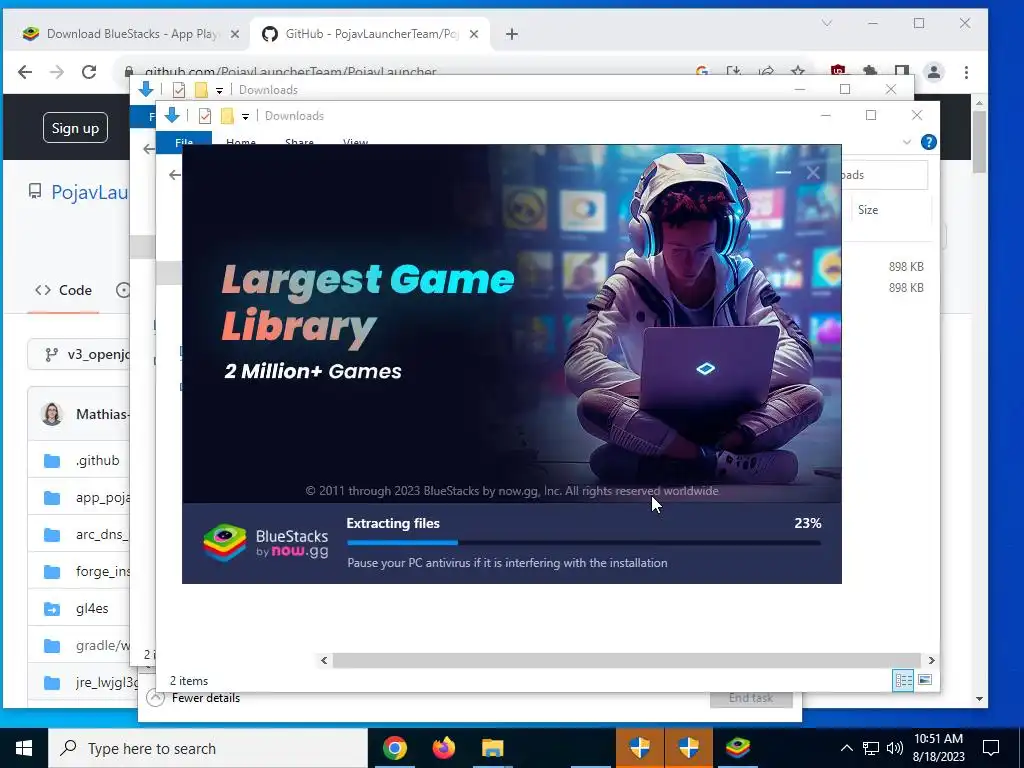This screenshot has width=1024, height=768.
Task: Open Quick Access dropdown in the back Downloads window
Action: pyautogui.click(x=219, y=90)
